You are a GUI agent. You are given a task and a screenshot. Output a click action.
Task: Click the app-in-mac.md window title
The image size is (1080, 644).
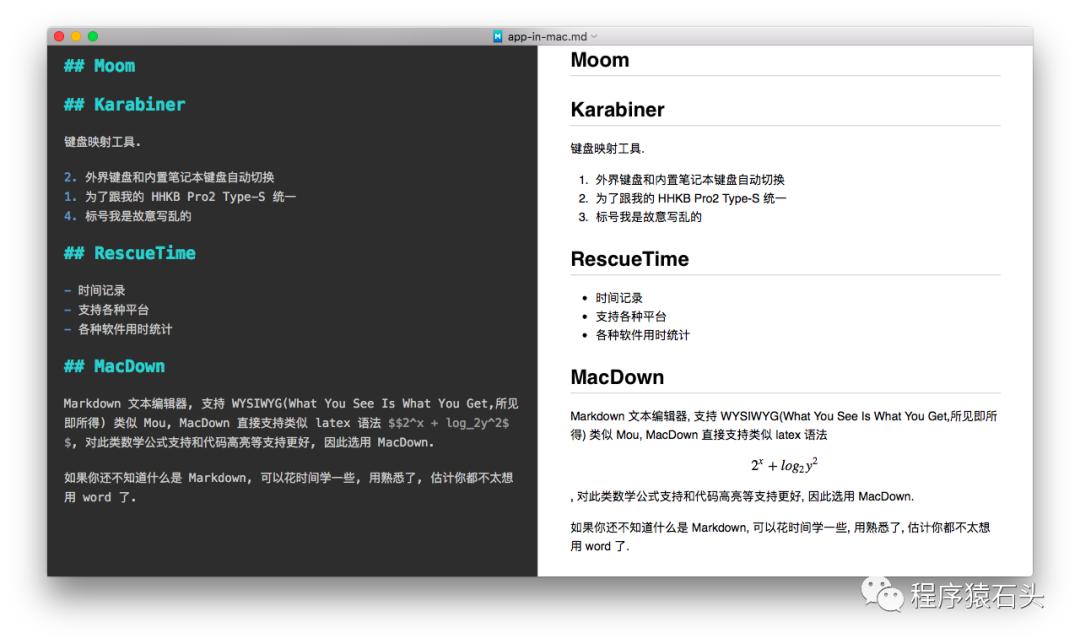pos(547,37)
